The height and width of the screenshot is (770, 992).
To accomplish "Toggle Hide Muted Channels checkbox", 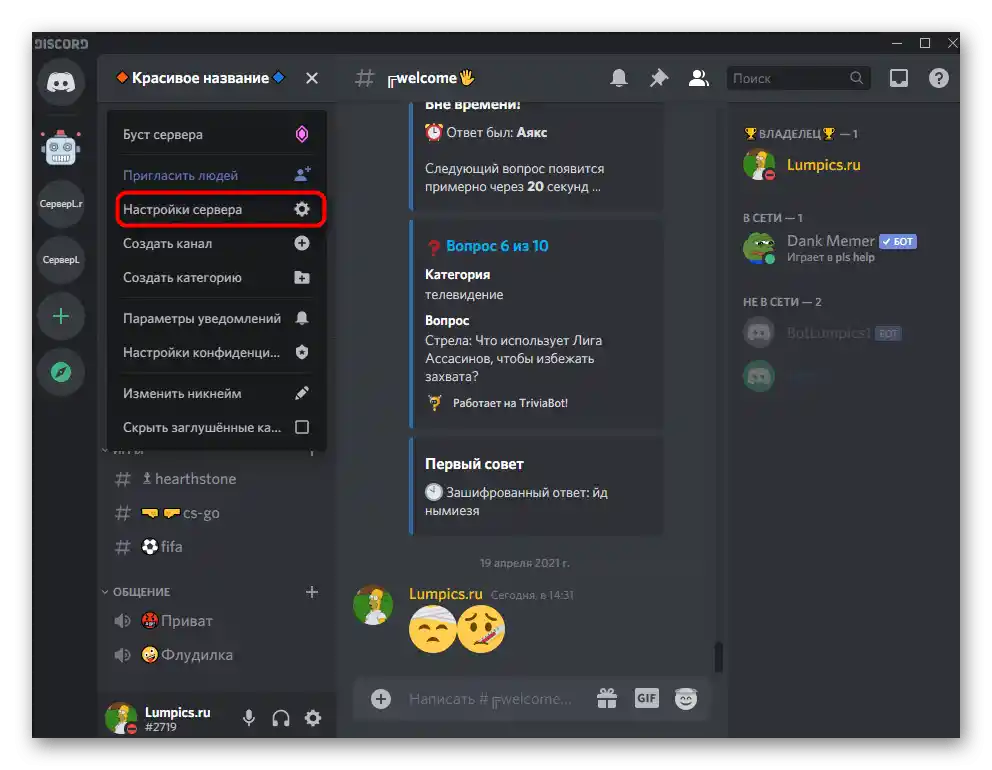I will click(x=302, y=427).
